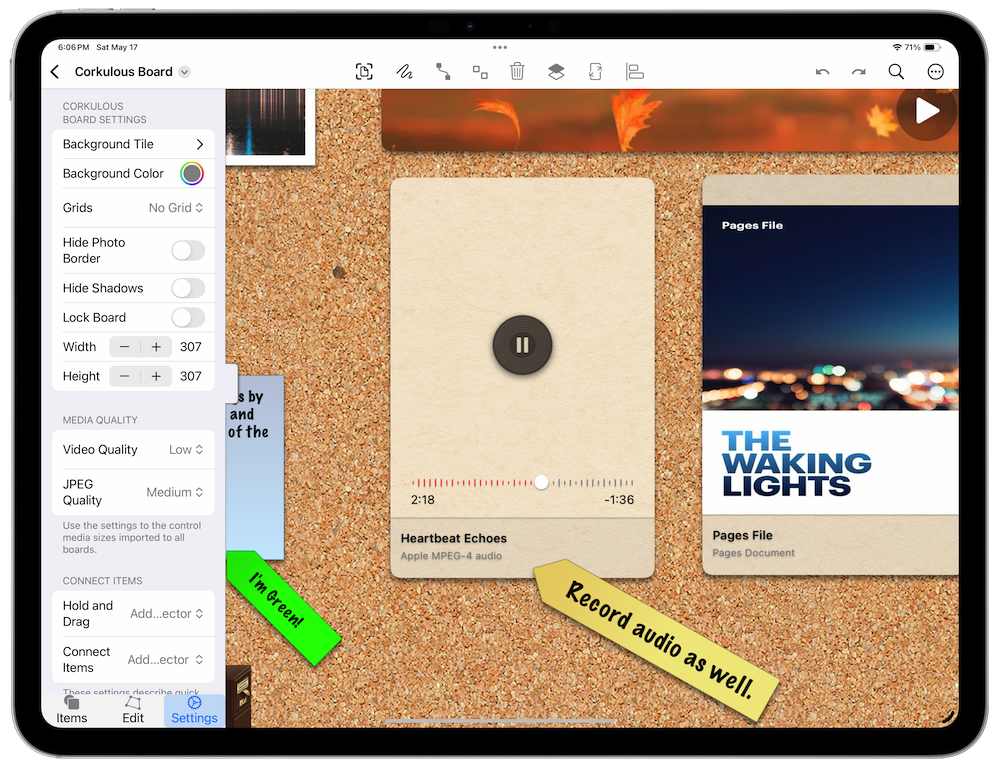The image size is (1000, 767).
Task: Increase board Height with plus
Action: (156, 376)
